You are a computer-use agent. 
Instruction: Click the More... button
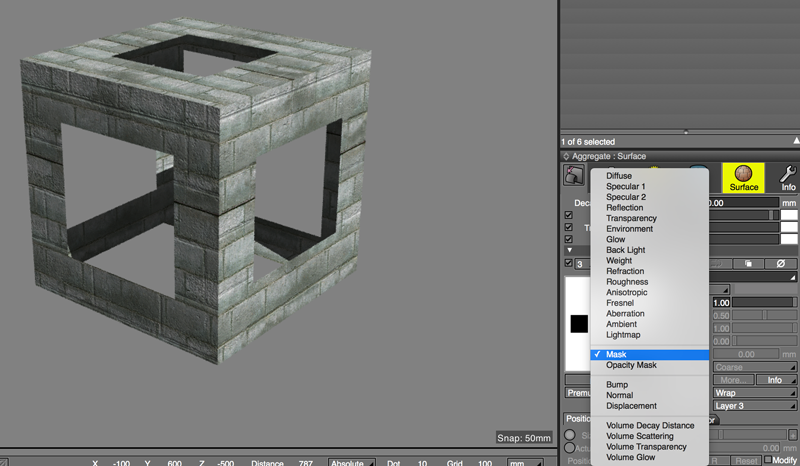pos(733,380)
